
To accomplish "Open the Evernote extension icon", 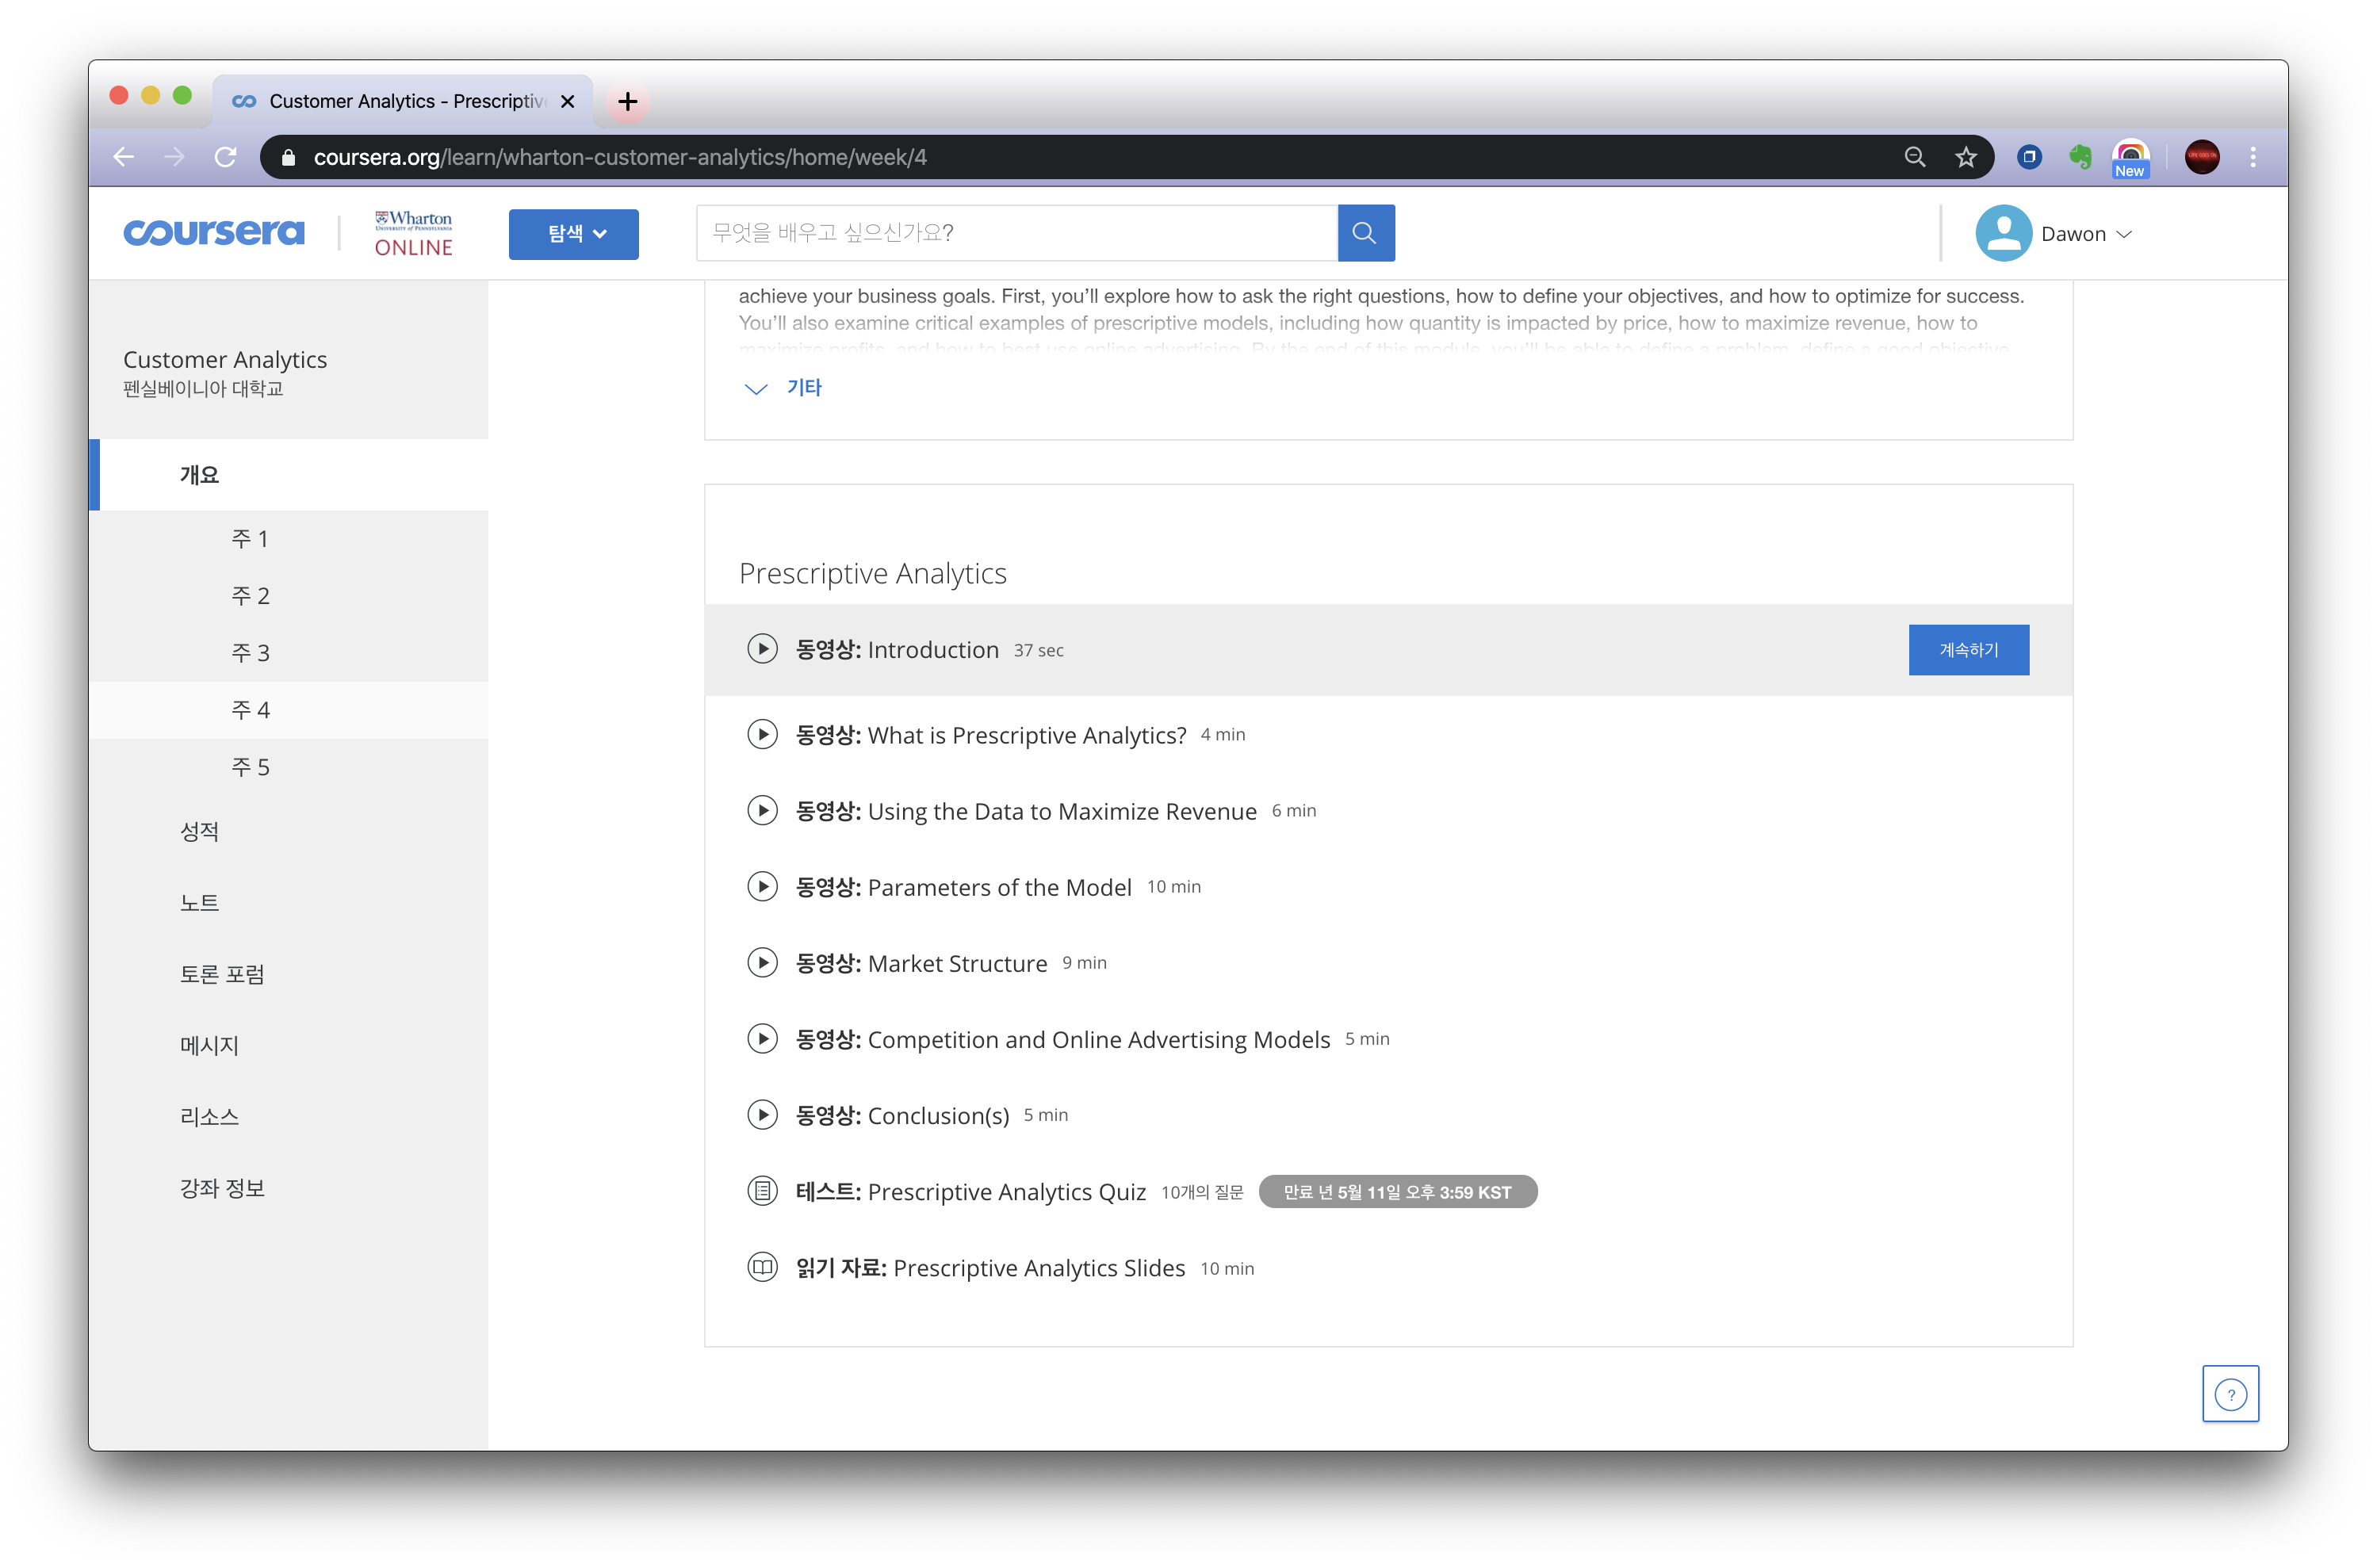I will point(2080,157).
